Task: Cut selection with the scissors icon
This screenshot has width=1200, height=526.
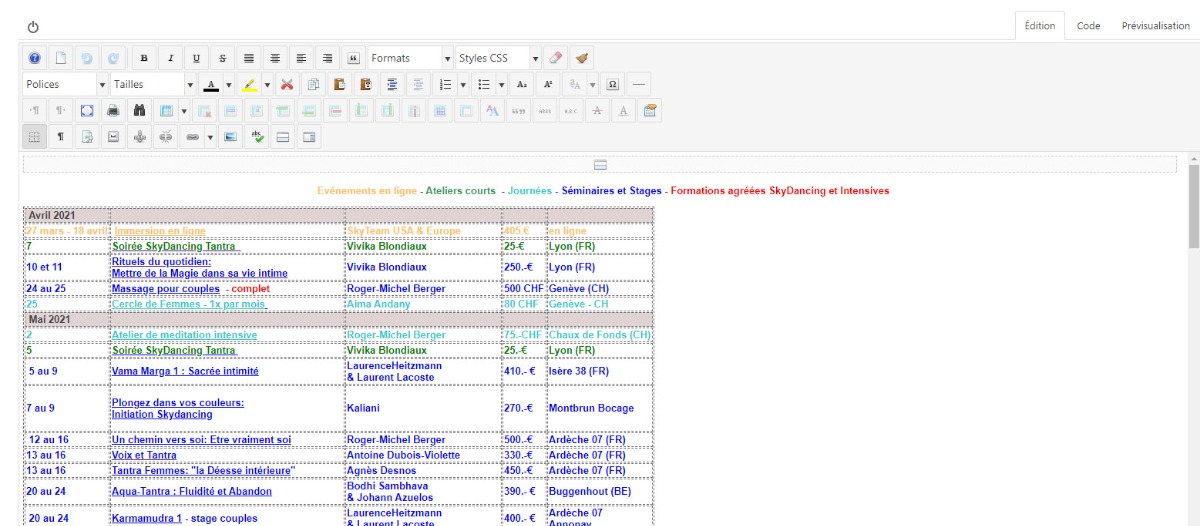Action: [x=287, y=84]
